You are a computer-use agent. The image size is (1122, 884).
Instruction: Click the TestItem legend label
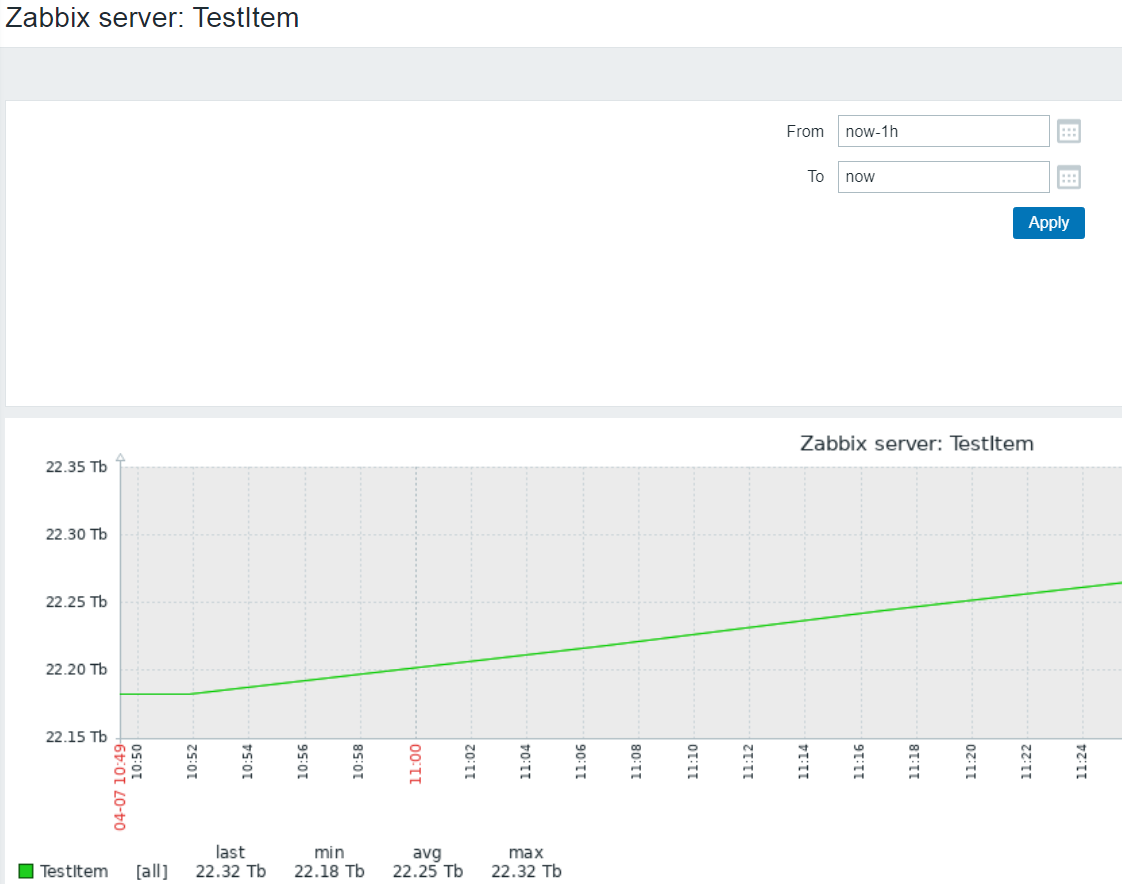coord(74,871)
